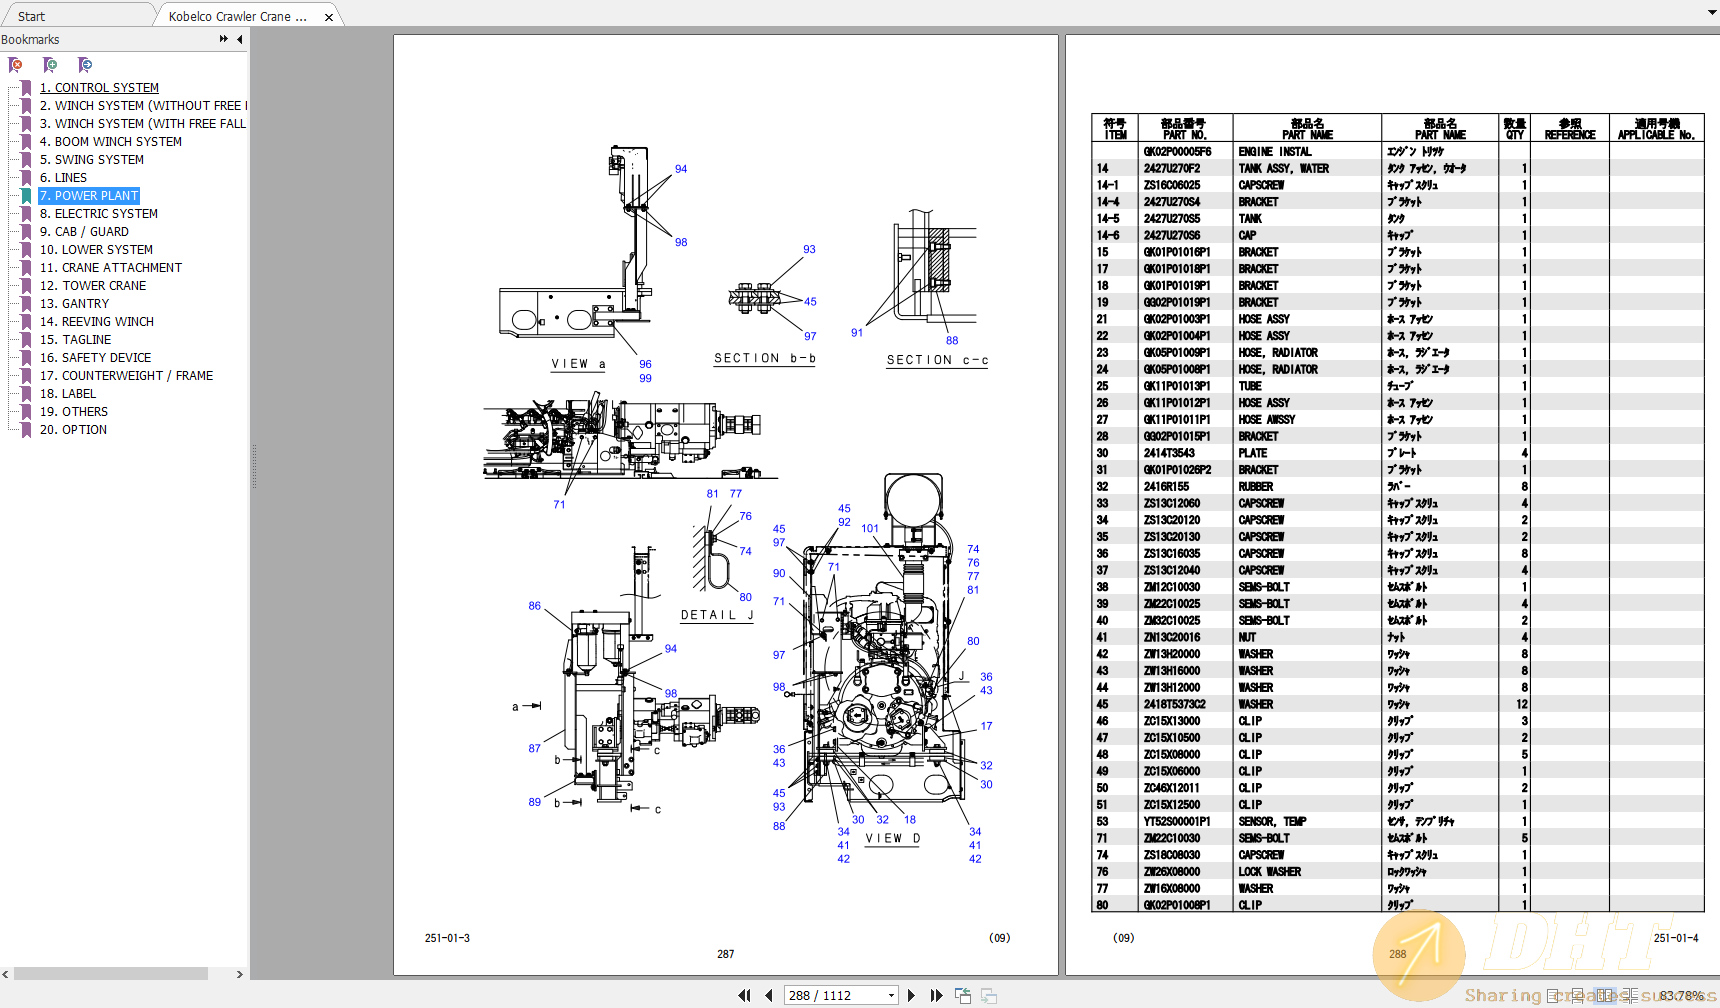Open bookmark 9. CAB / GUARD
Viewport: 1720px width, 1008px height.
(x=84, y=232)
